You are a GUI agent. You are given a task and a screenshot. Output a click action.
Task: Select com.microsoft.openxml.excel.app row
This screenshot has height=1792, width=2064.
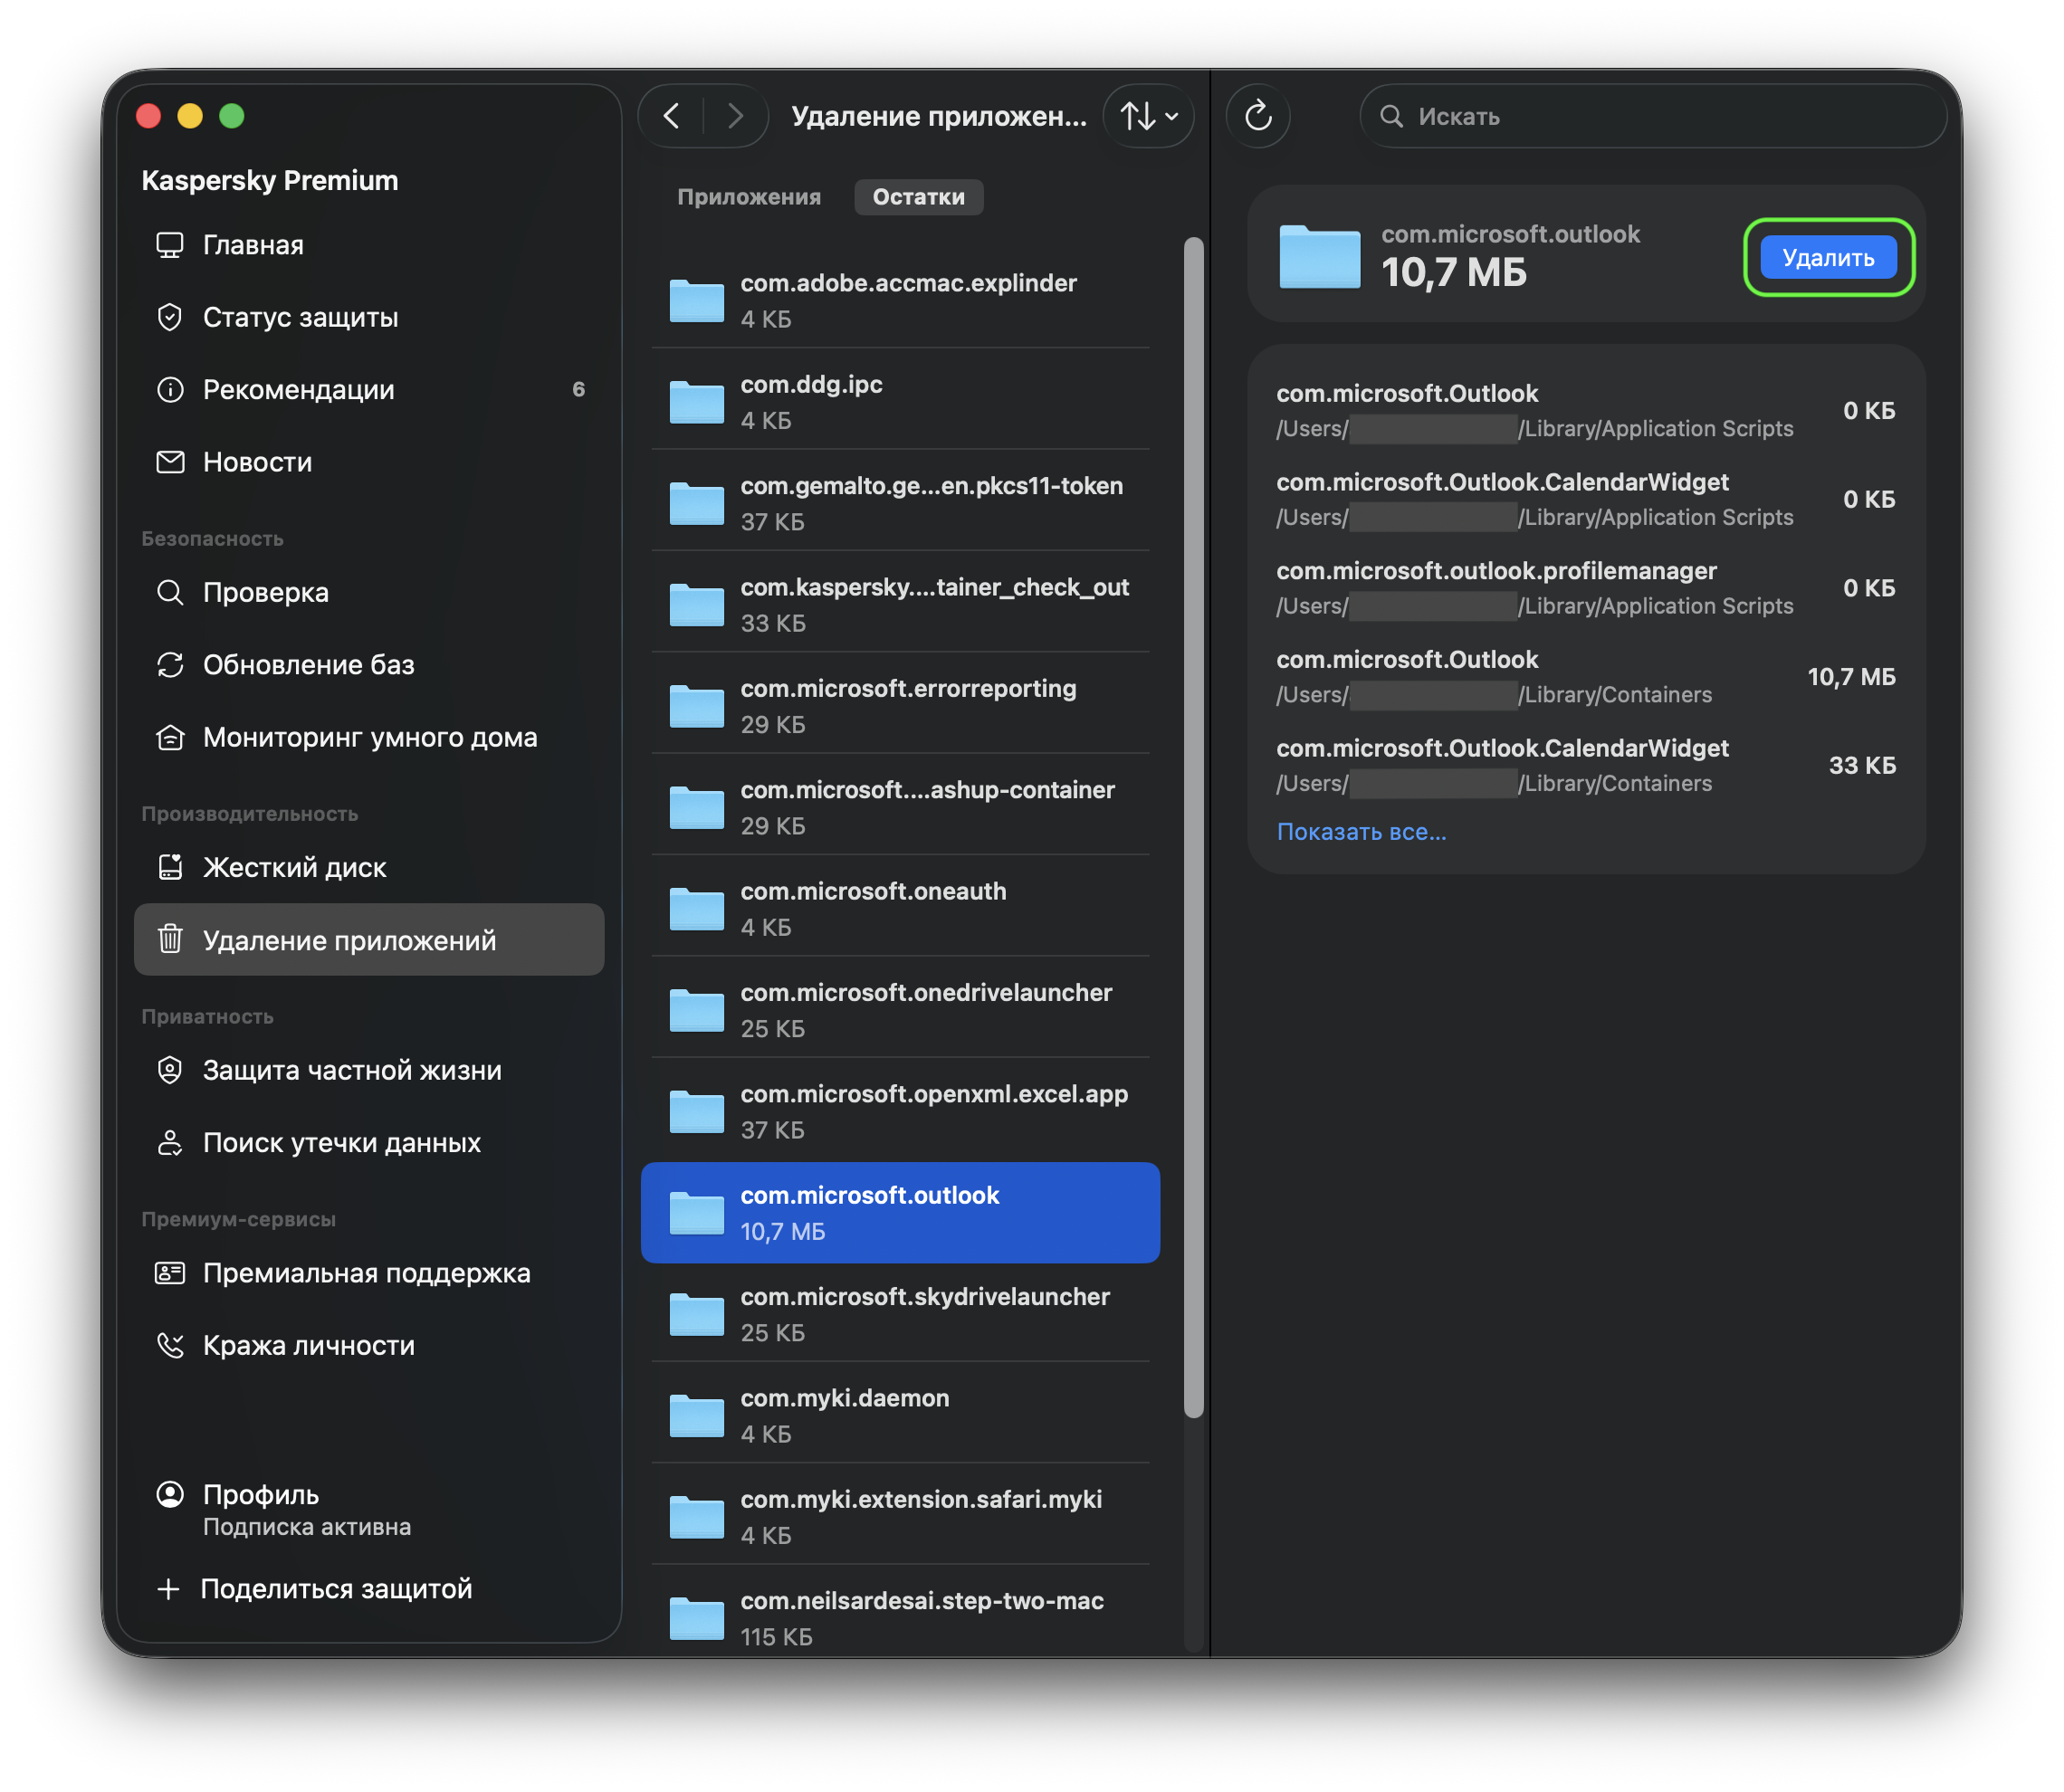point(900,1111)
